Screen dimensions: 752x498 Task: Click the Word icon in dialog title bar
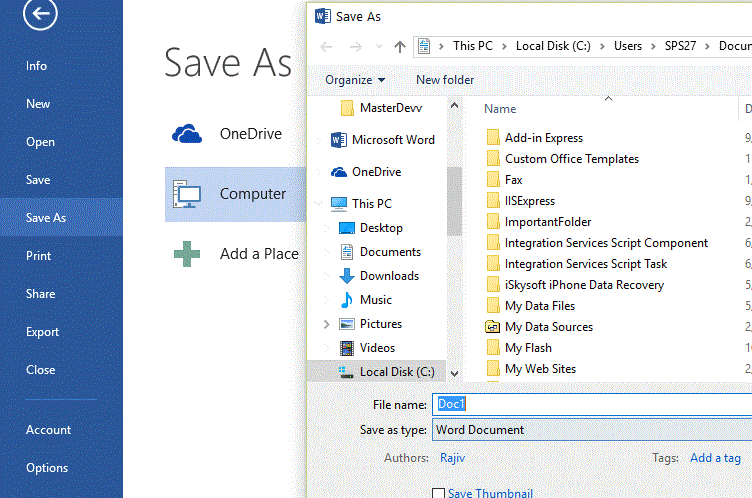323,16
